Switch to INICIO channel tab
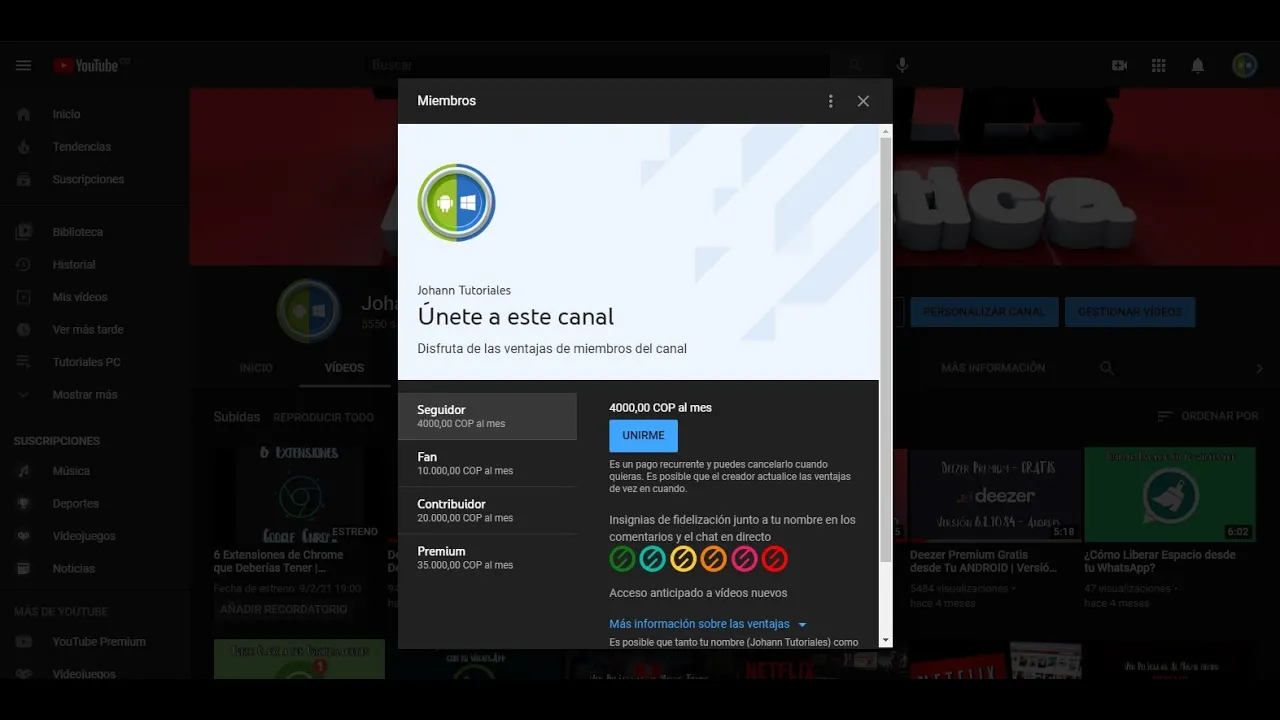This screenshot has height=720, width=1280. point(256,368)
